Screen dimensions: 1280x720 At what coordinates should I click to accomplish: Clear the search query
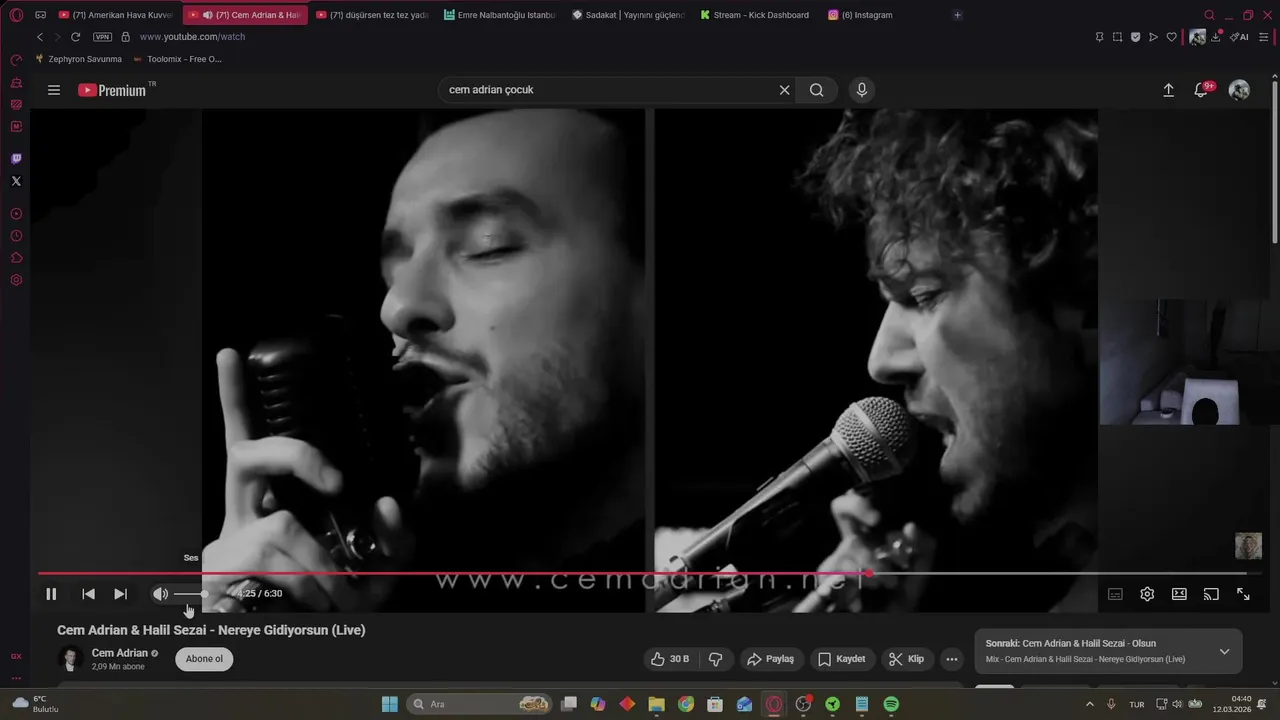(784, 90)
